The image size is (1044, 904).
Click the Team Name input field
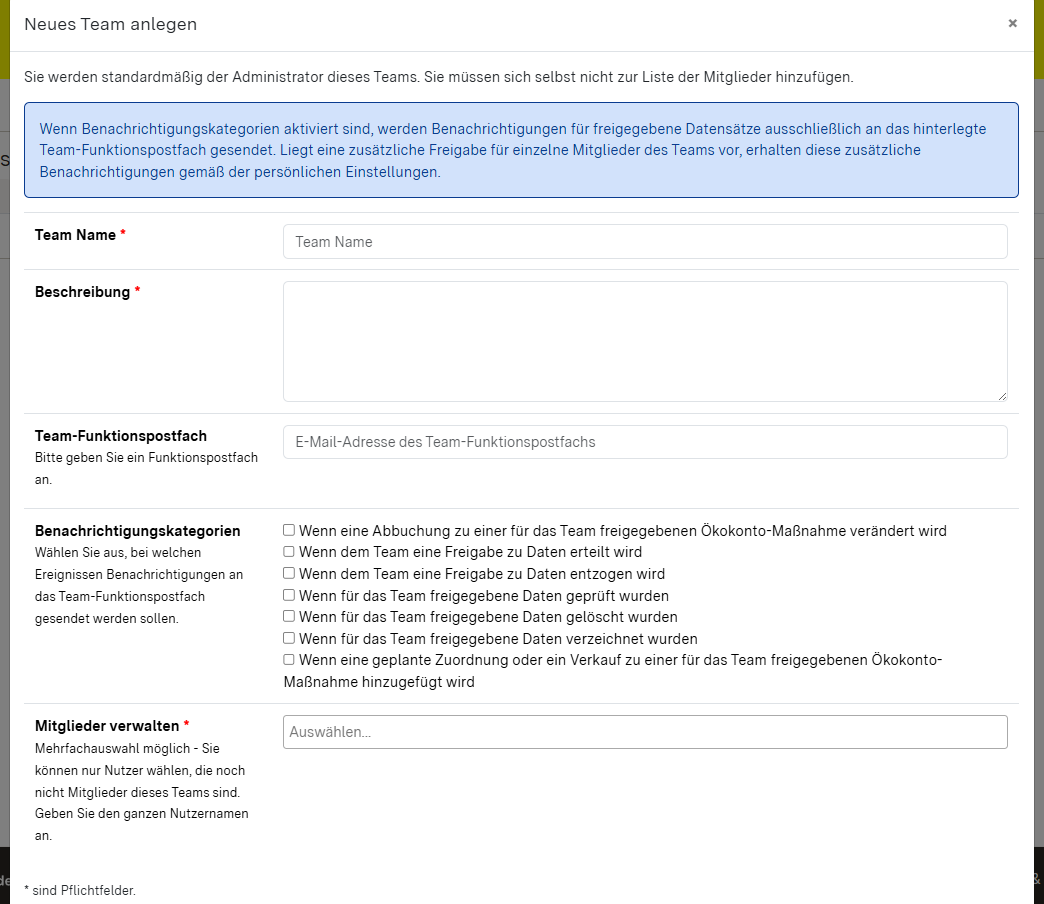tap(645, 242)
